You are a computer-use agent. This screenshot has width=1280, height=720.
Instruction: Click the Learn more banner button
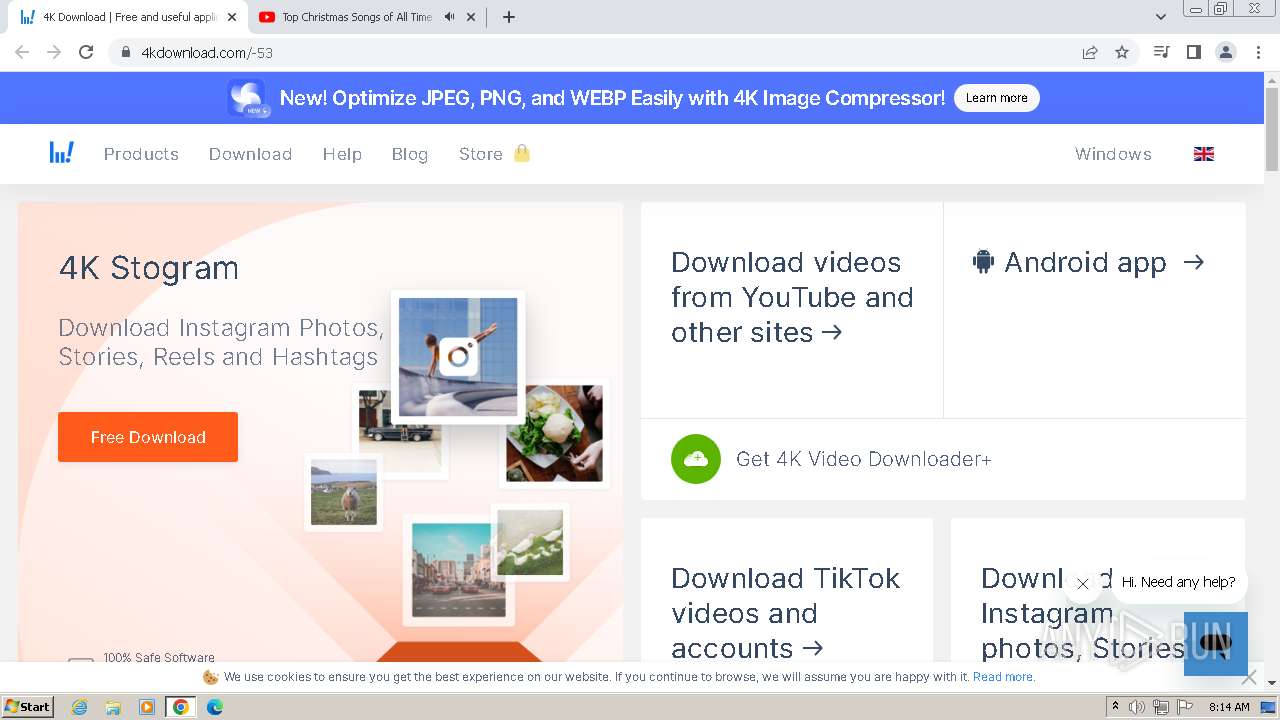pos(996,98)
